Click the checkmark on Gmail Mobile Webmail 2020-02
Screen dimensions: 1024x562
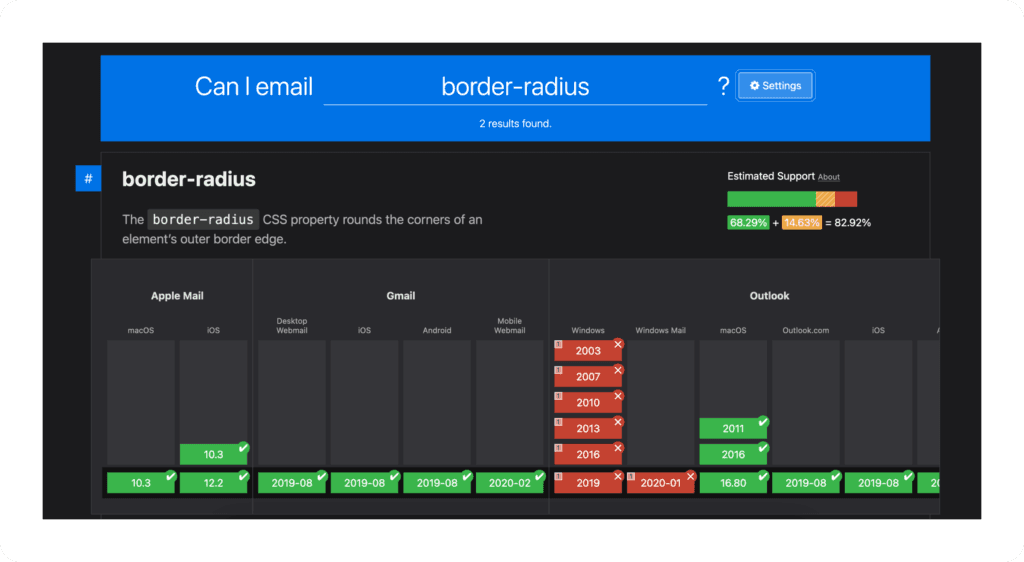point(539,476)
